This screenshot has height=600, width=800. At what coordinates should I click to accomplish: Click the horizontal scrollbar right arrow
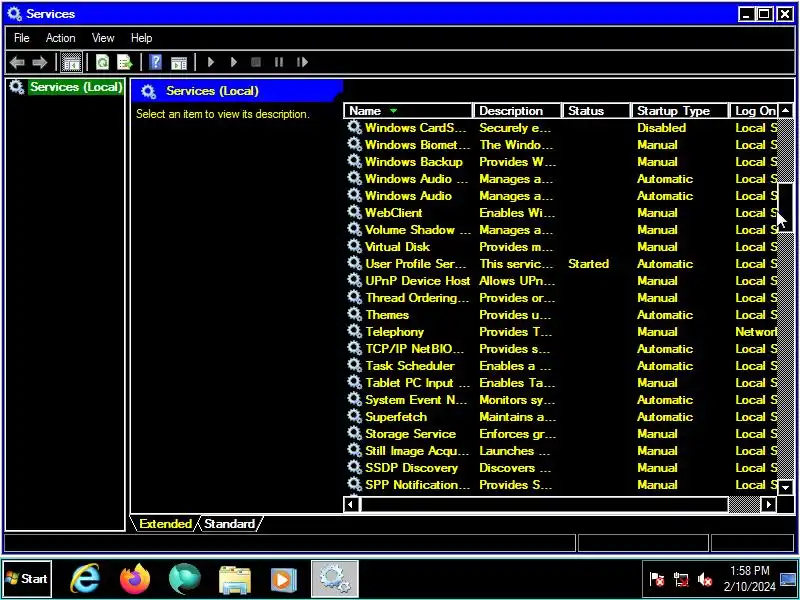pyautogui.click(x=769, y=505)
